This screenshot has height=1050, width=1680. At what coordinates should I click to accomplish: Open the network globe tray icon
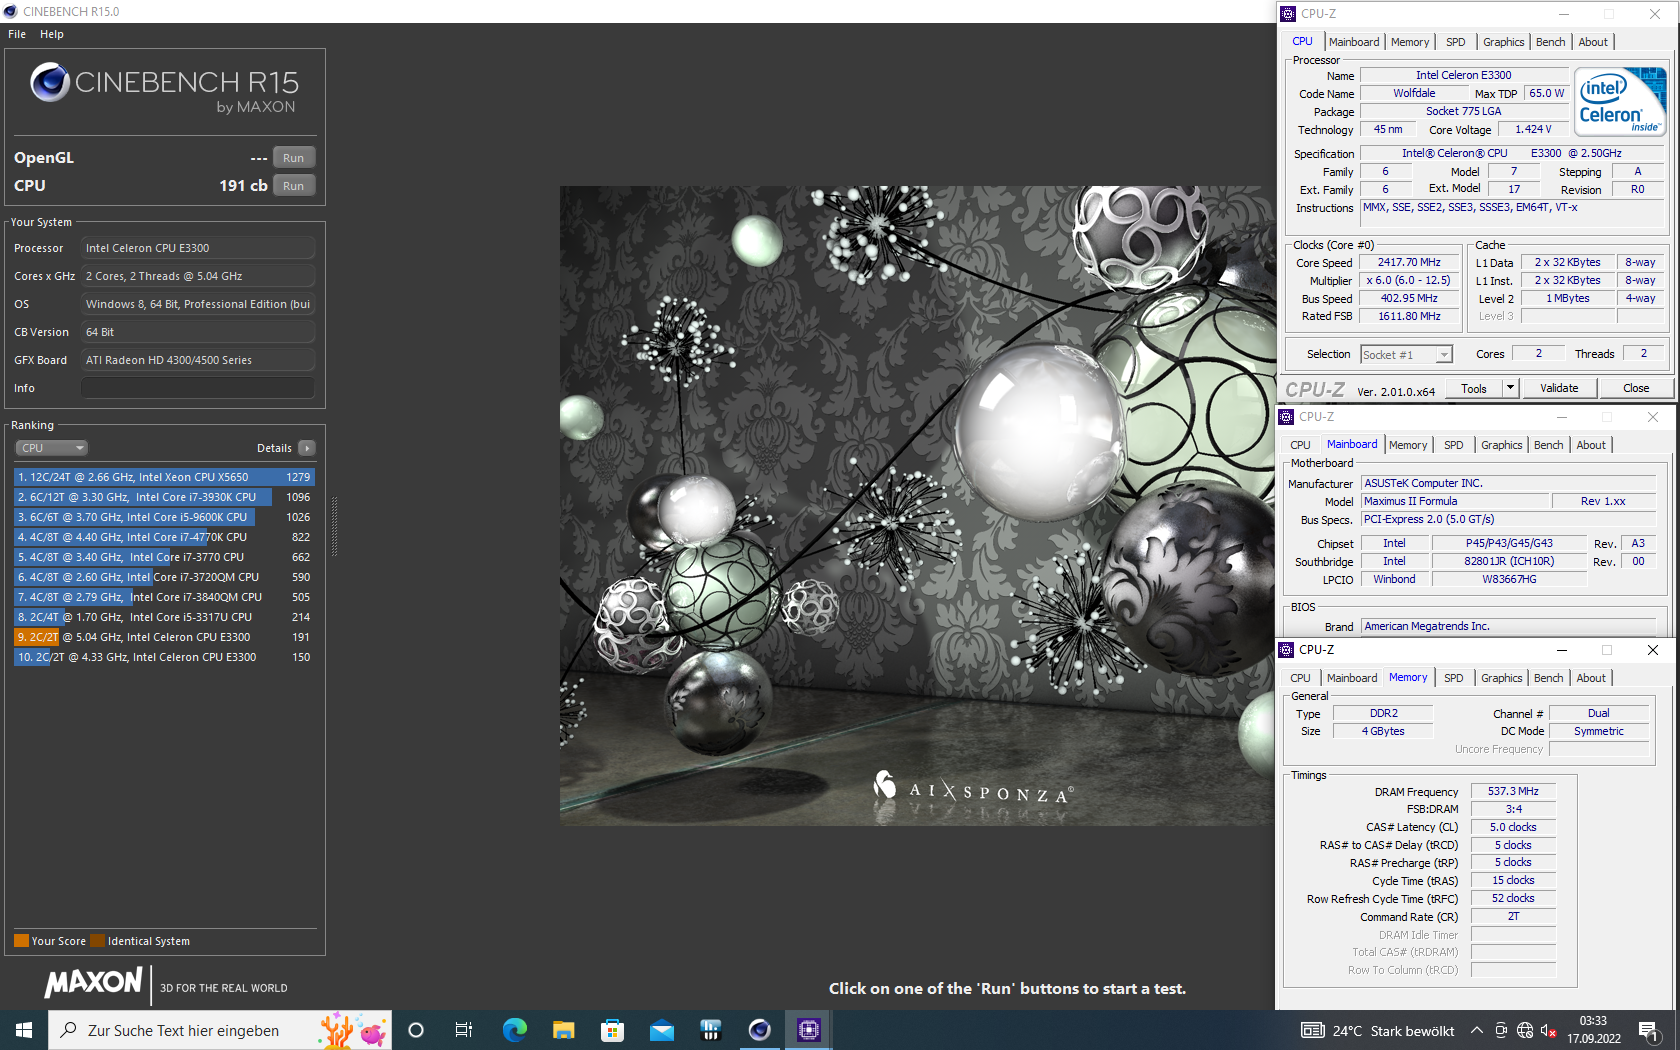(1524, 1030)
